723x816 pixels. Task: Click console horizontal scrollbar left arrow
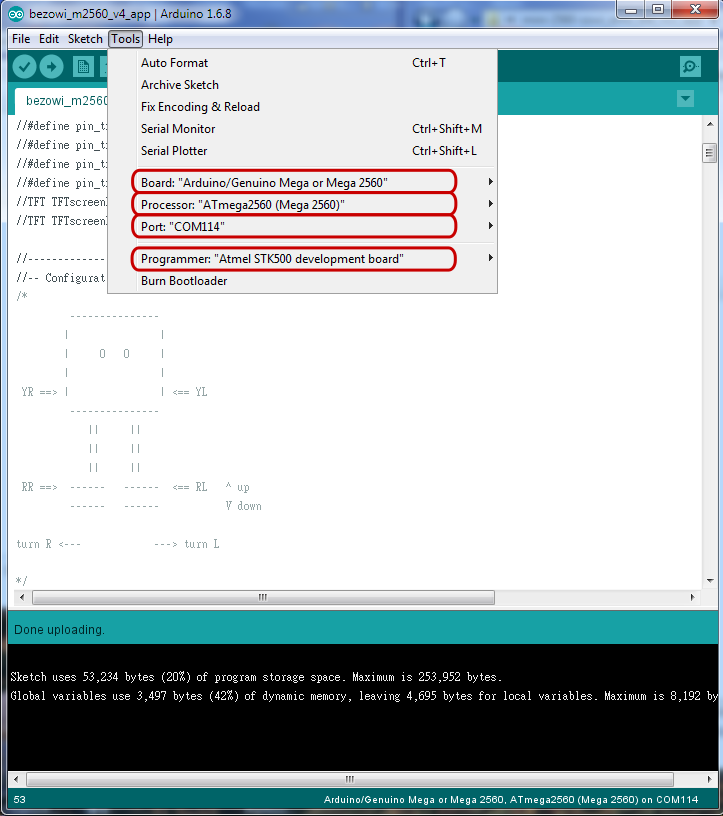pyautogui.click(x=16, y=779)
